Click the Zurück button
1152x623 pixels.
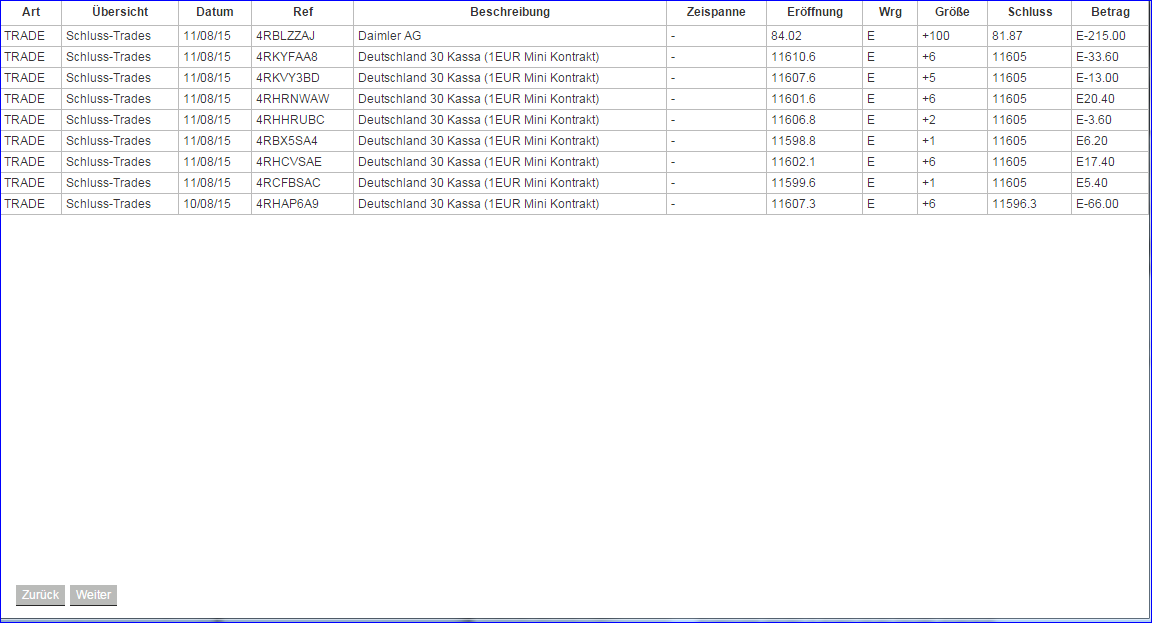(x=39, y=595)
